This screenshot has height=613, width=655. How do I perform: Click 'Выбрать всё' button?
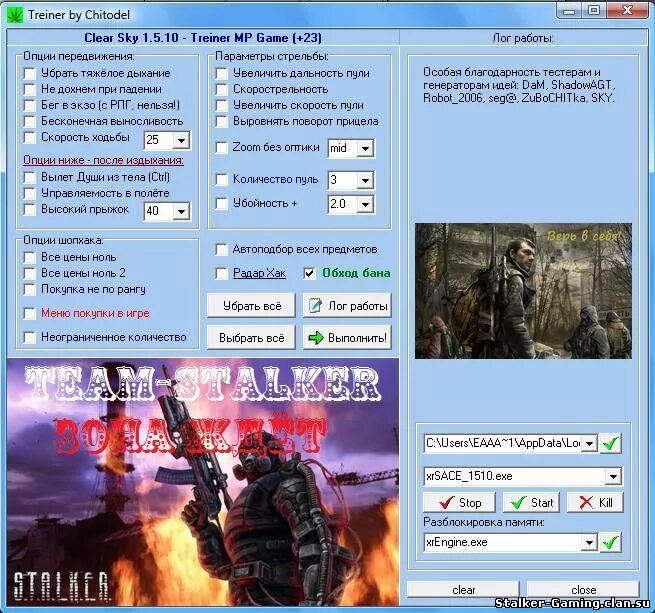(x=251, y=338)
